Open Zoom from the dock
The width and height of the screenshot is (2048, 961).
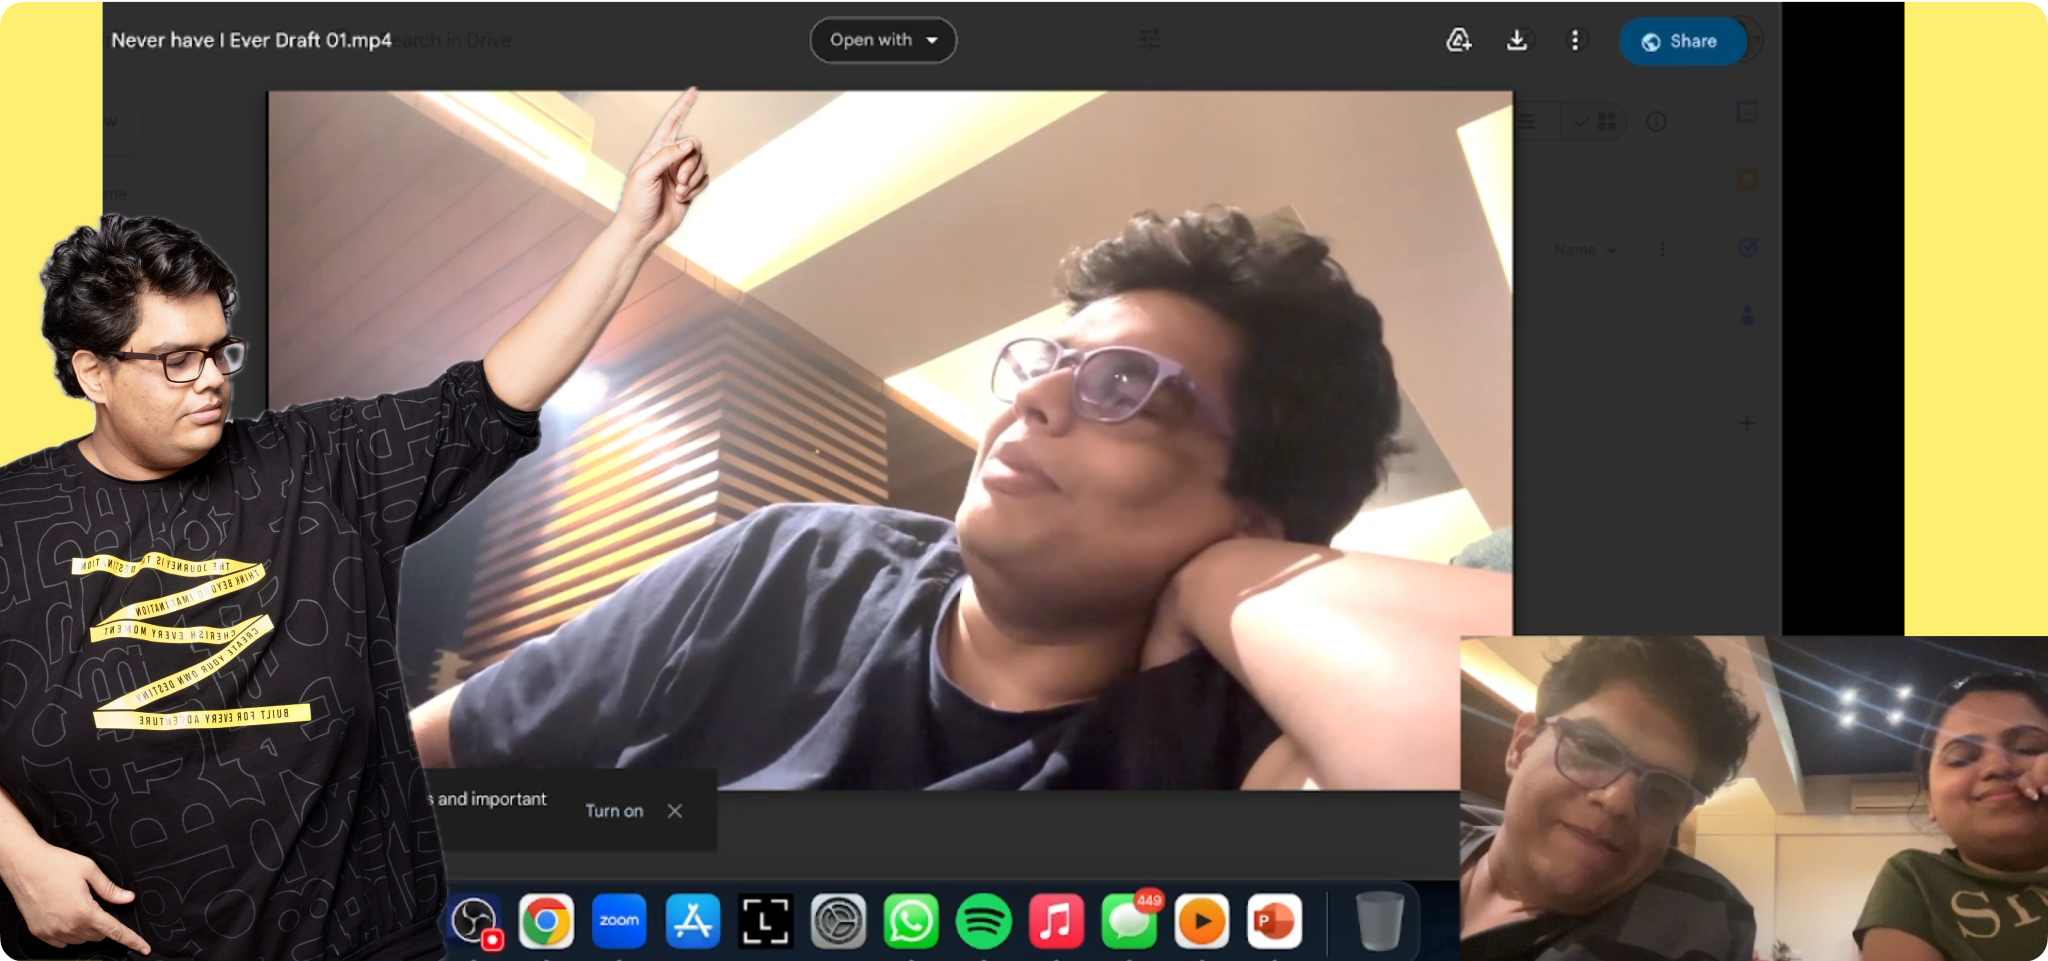pos(619,920)
